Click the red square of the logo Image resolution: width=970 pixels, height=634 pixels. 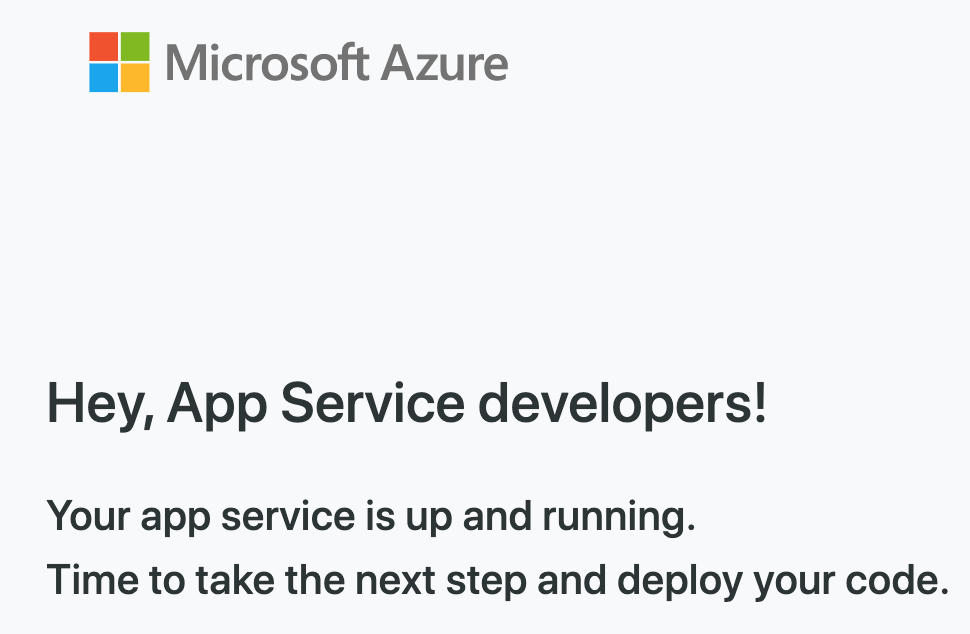[x=104, y=47]
